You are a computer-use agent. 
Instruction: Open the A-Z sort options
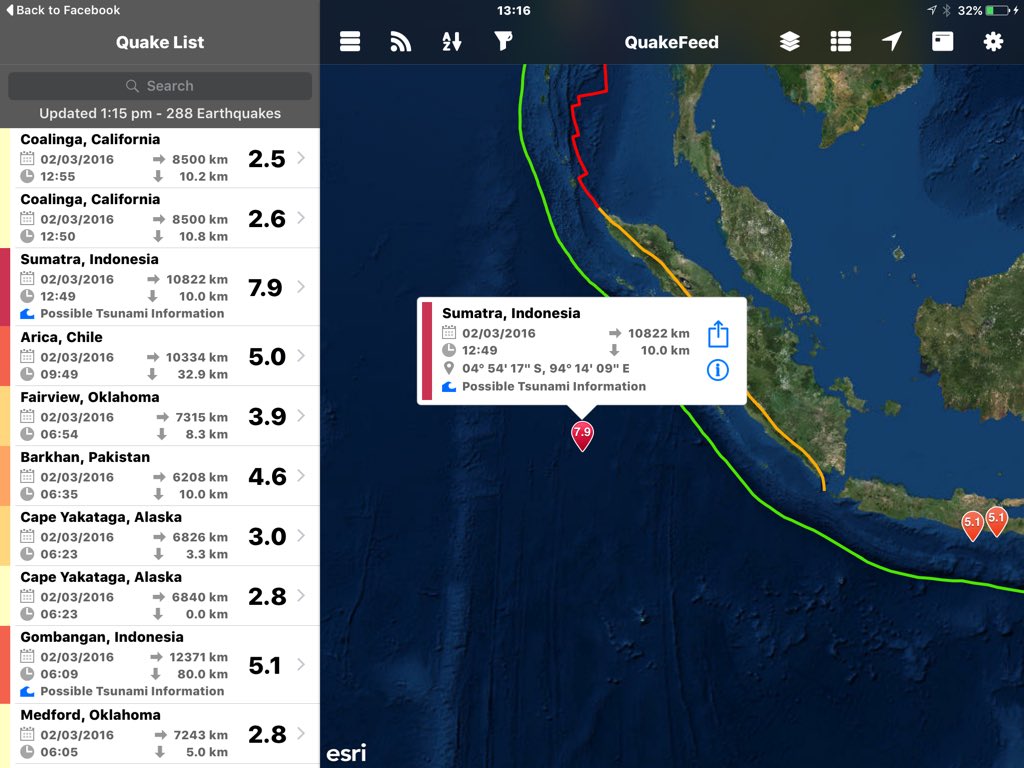pos(451,42)
